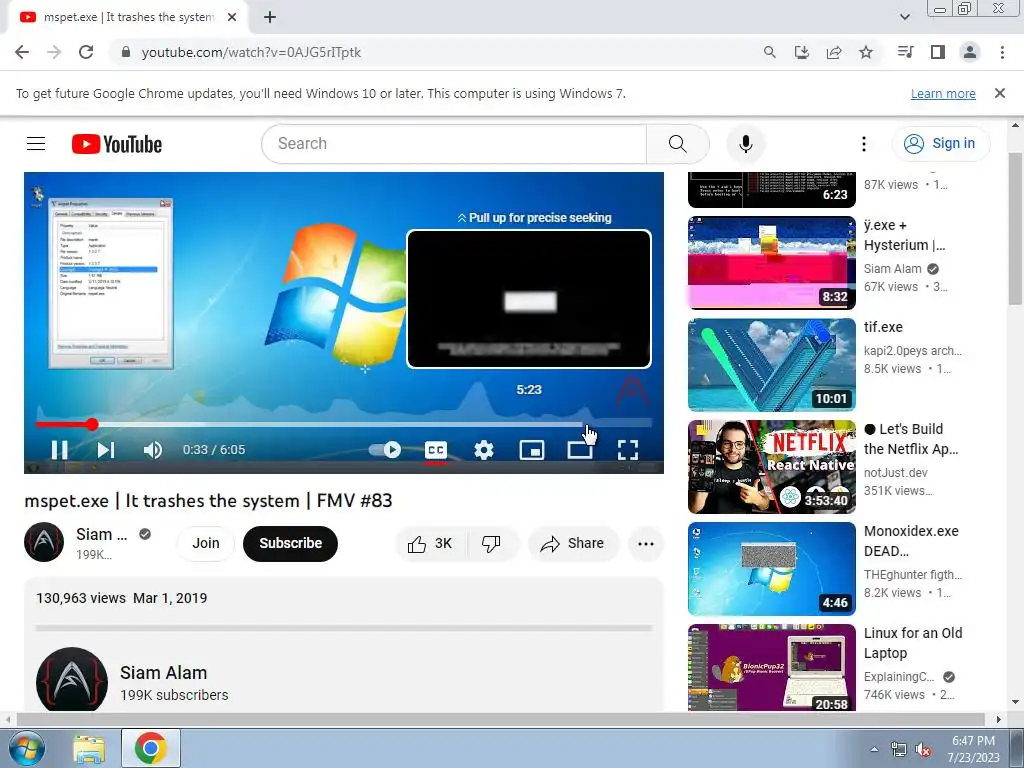Skip to the next video
The image size is (1024, 768).
[106, 450]
